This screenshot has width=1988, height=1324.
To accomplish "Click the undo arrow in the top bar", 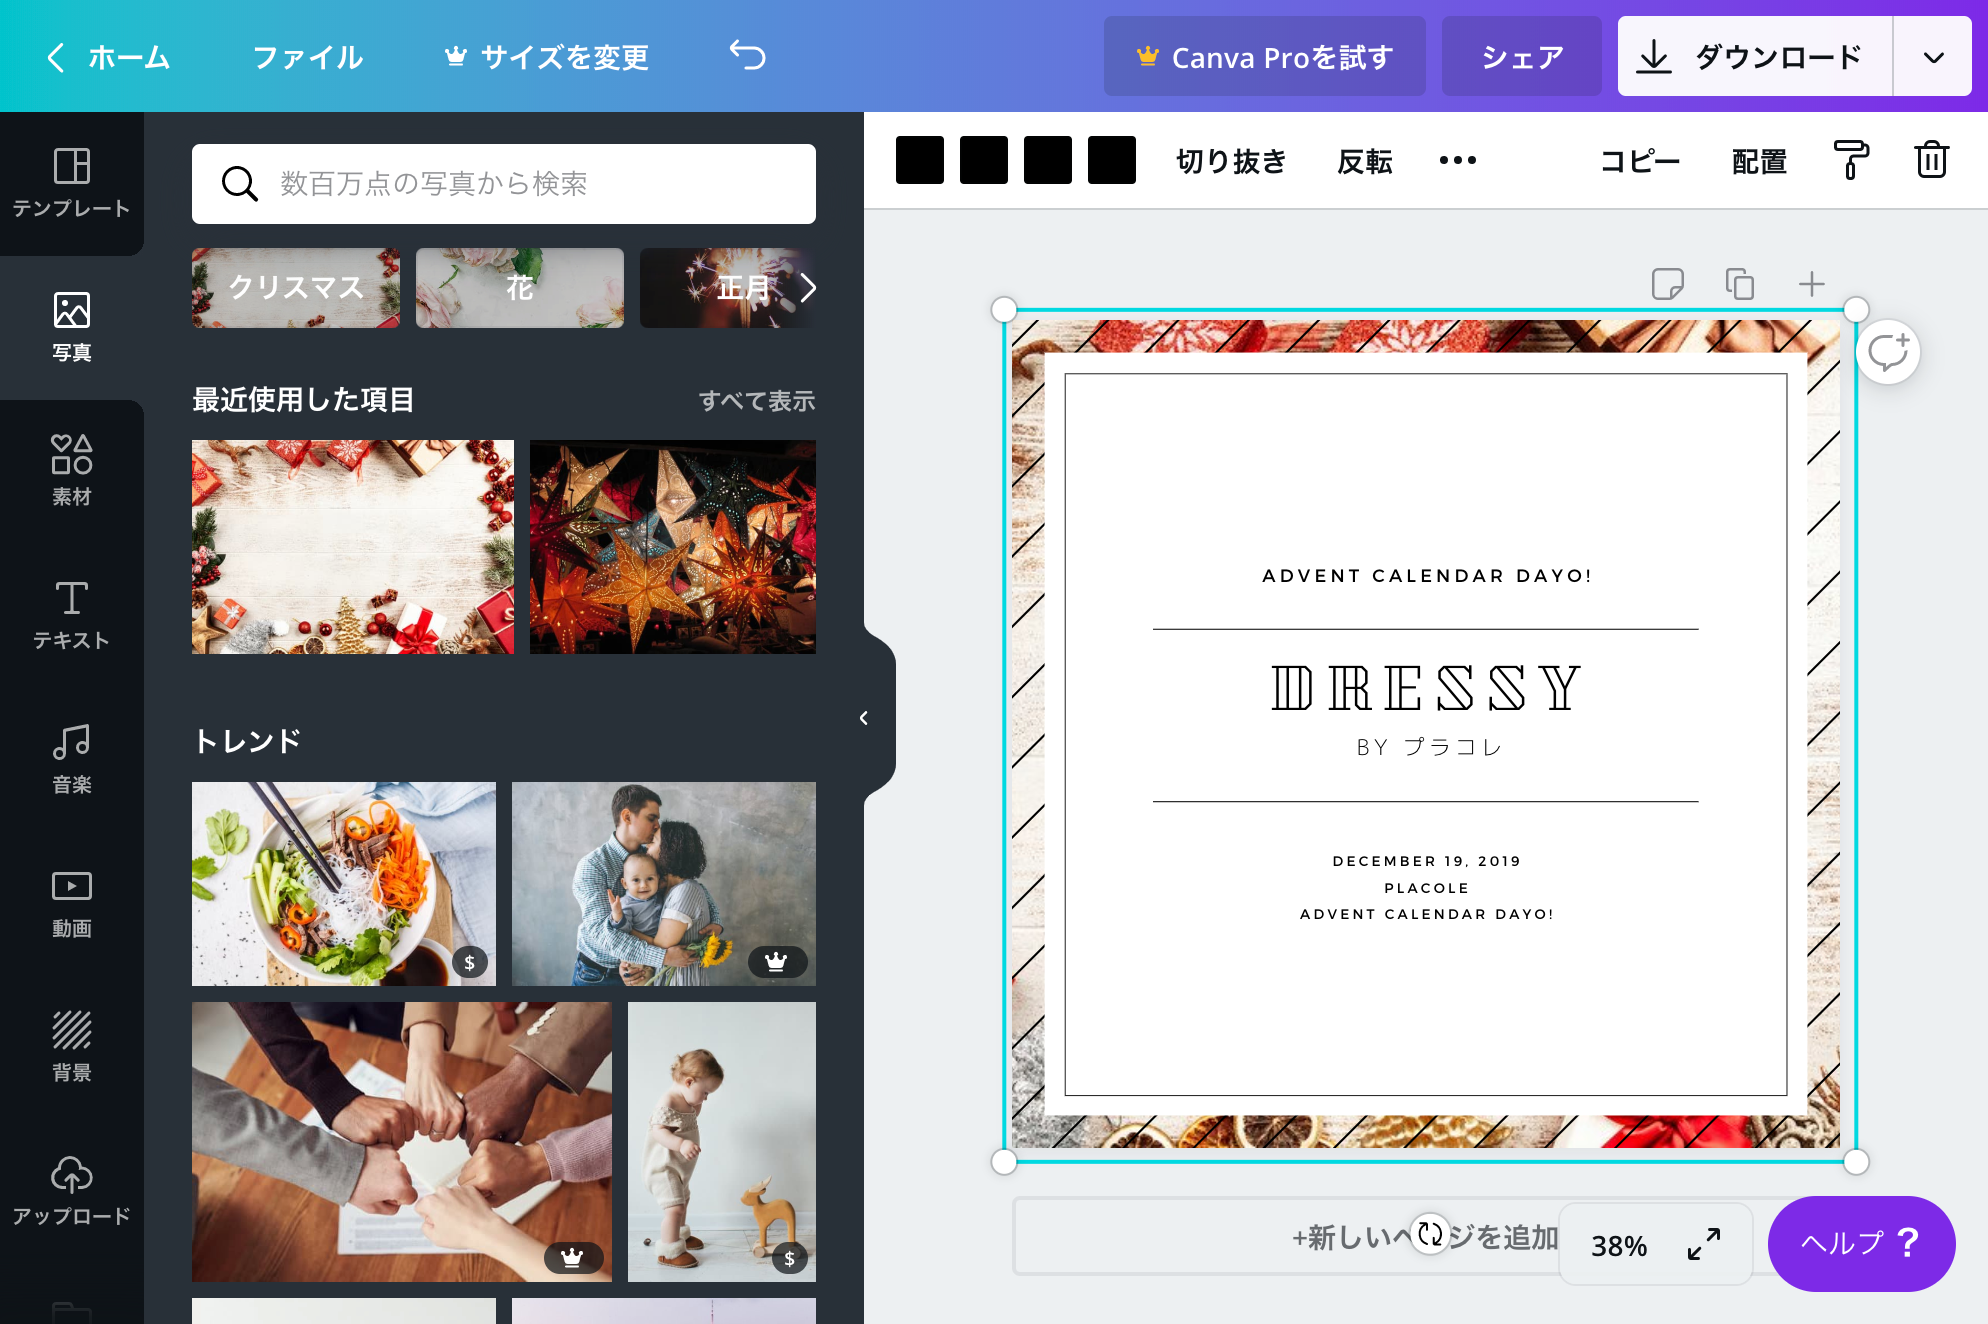I will [746, 56].
